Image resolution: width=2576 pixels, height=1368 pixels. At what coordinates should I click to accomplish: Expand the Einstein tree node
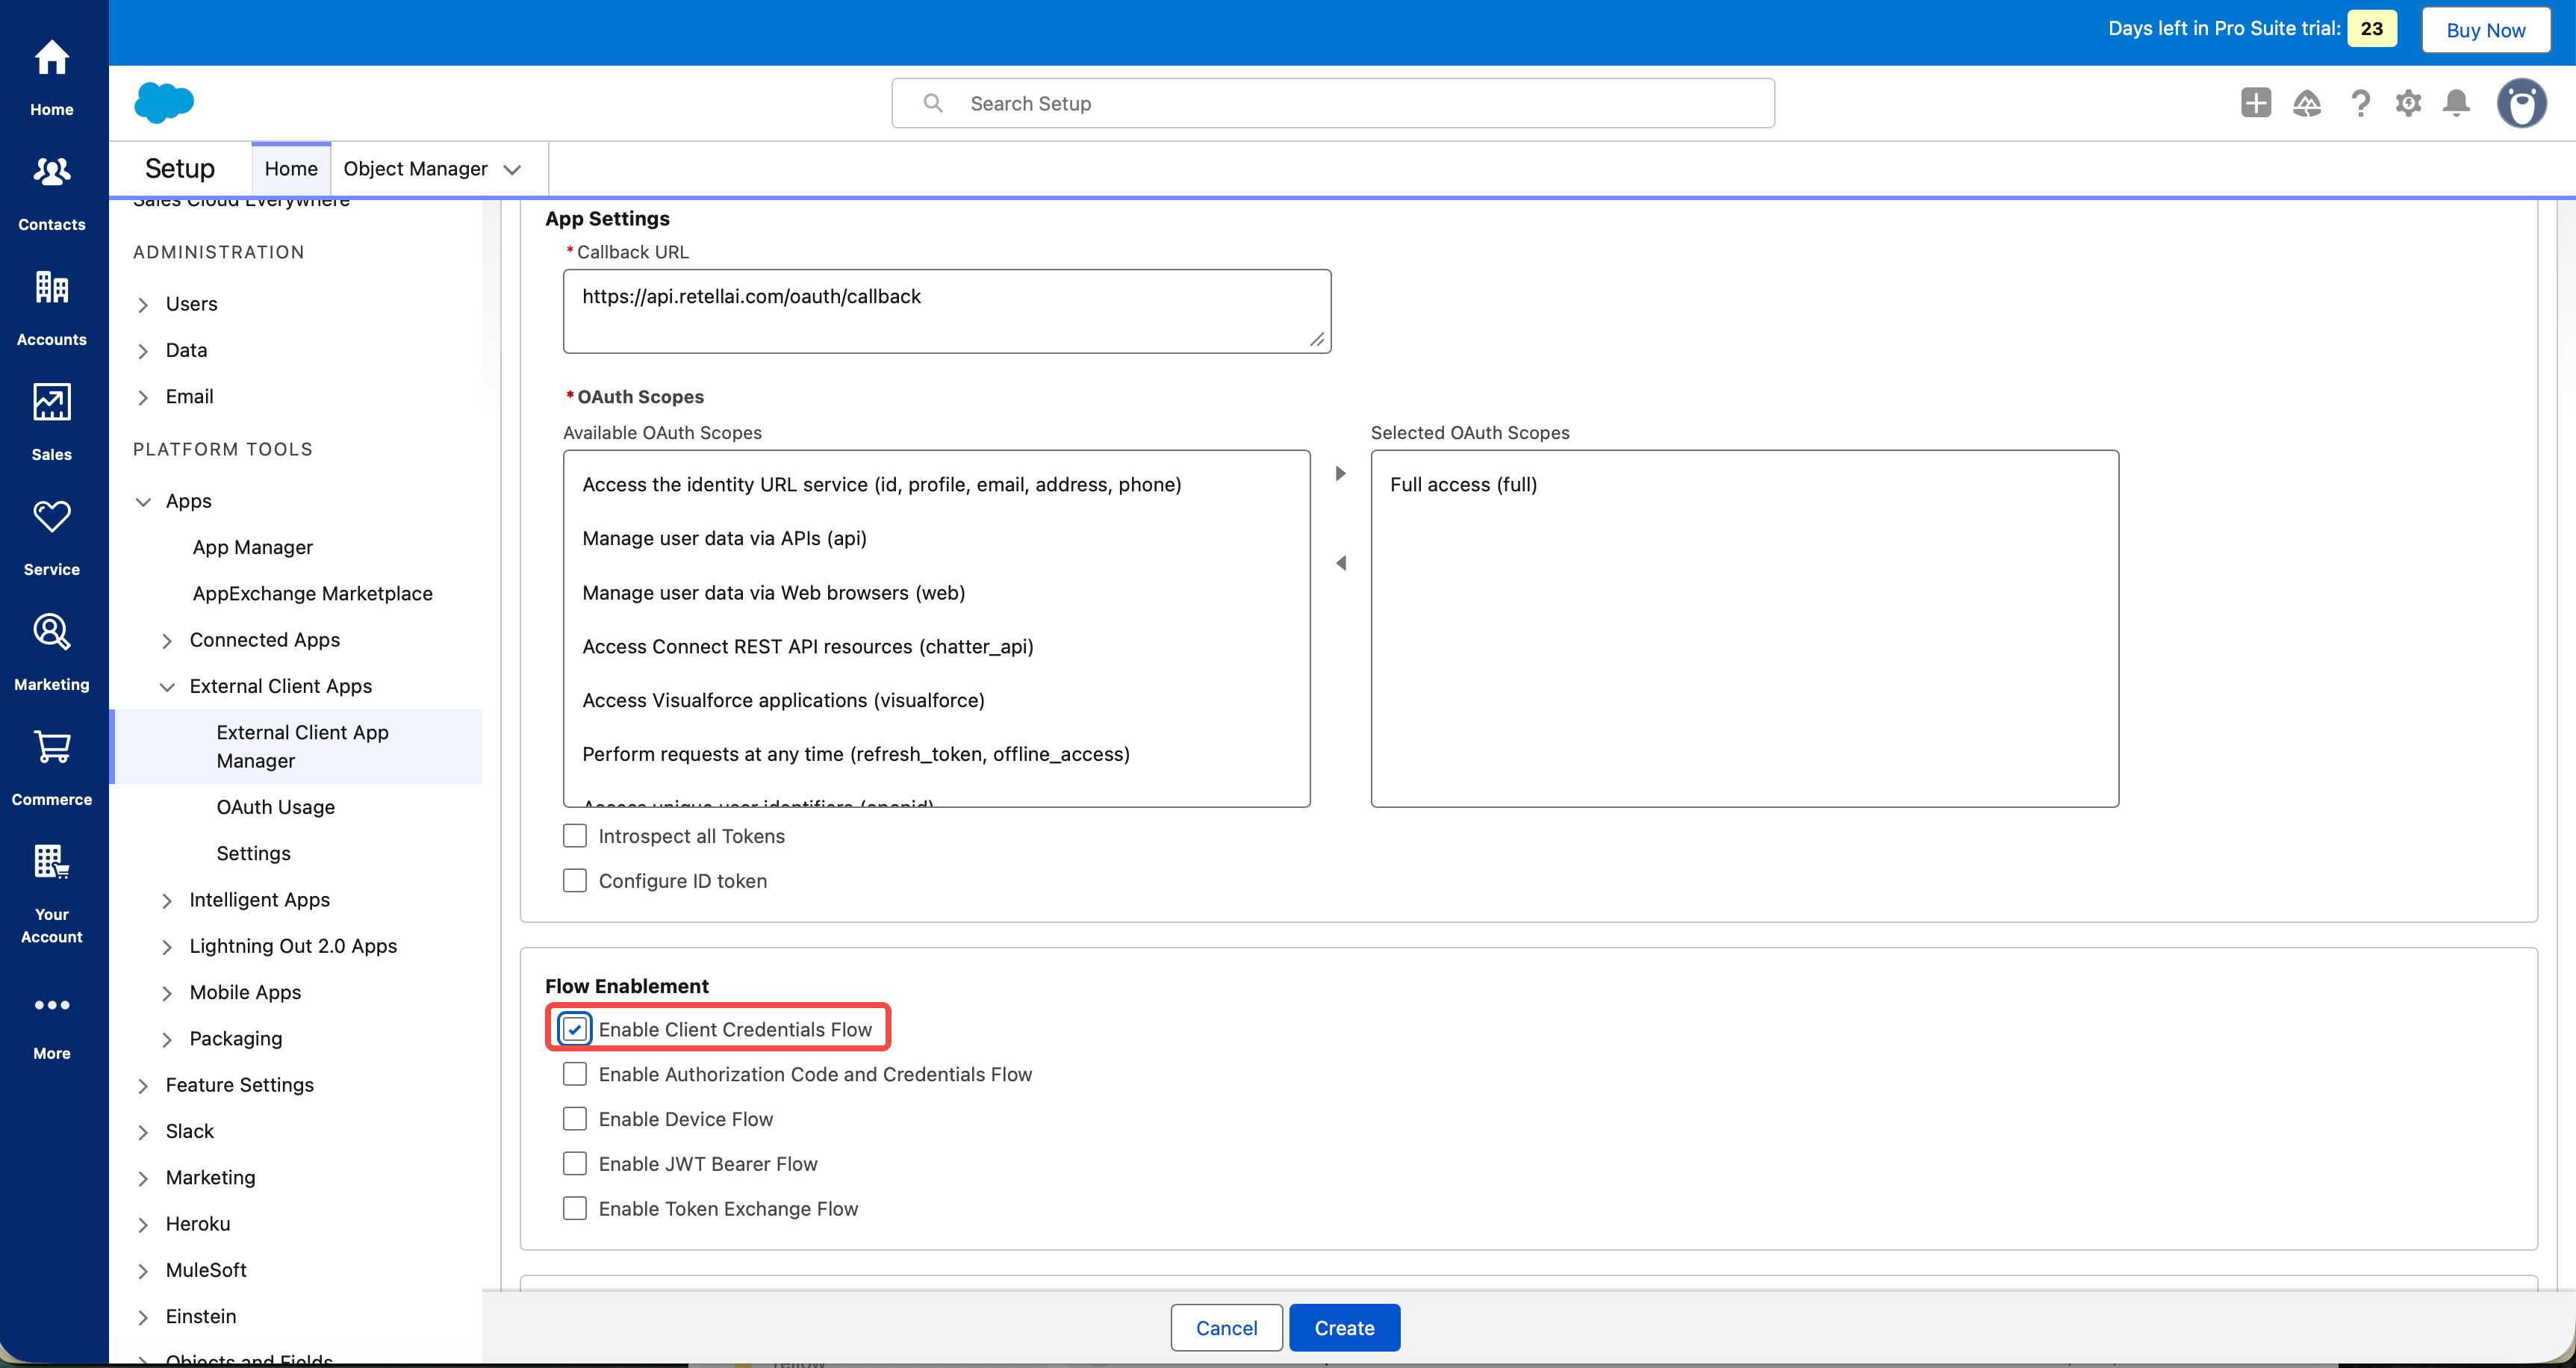143,1317
